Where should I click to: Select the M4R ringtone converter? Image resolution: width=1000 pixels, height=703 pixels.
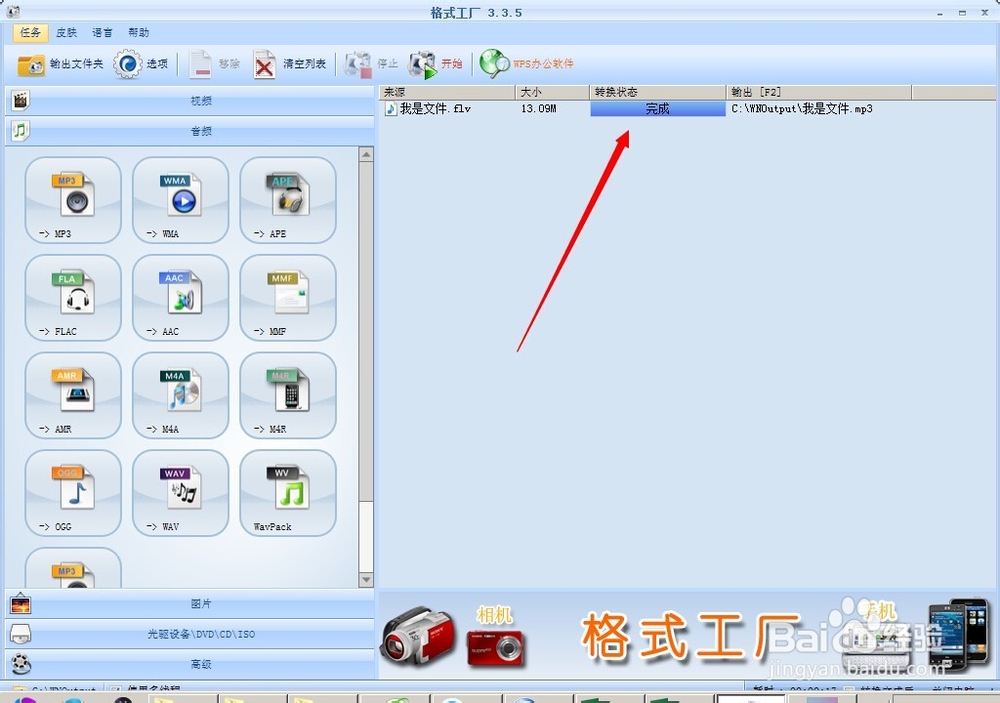click(287, 395)
